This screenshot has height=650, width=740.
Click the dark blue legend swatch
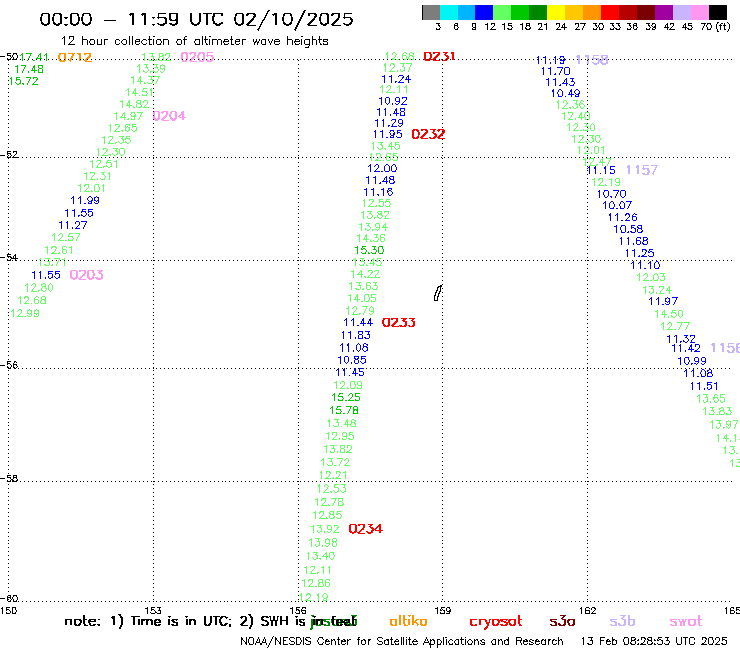point(484,12)
